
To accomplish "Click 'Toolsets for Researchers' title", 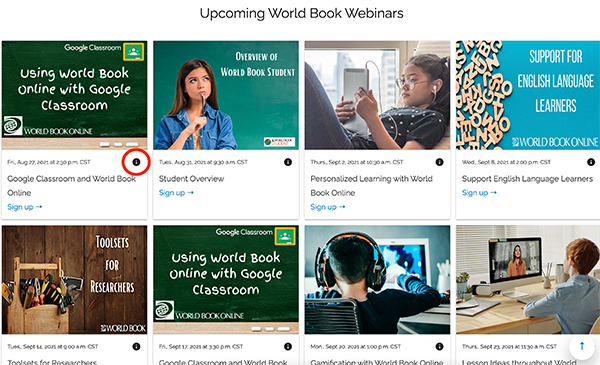I will pos(52,362).
